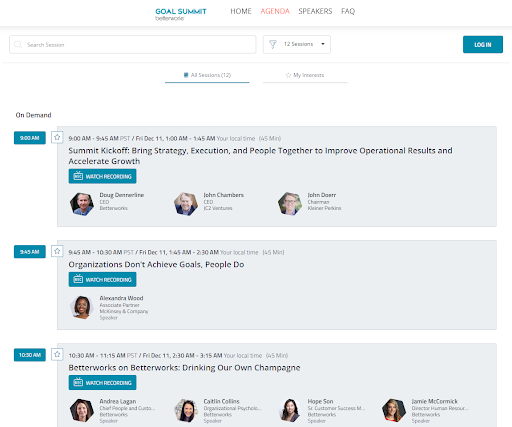Star the Summit Kickoff session
This screenshot has width=512, height=427.
57,137
